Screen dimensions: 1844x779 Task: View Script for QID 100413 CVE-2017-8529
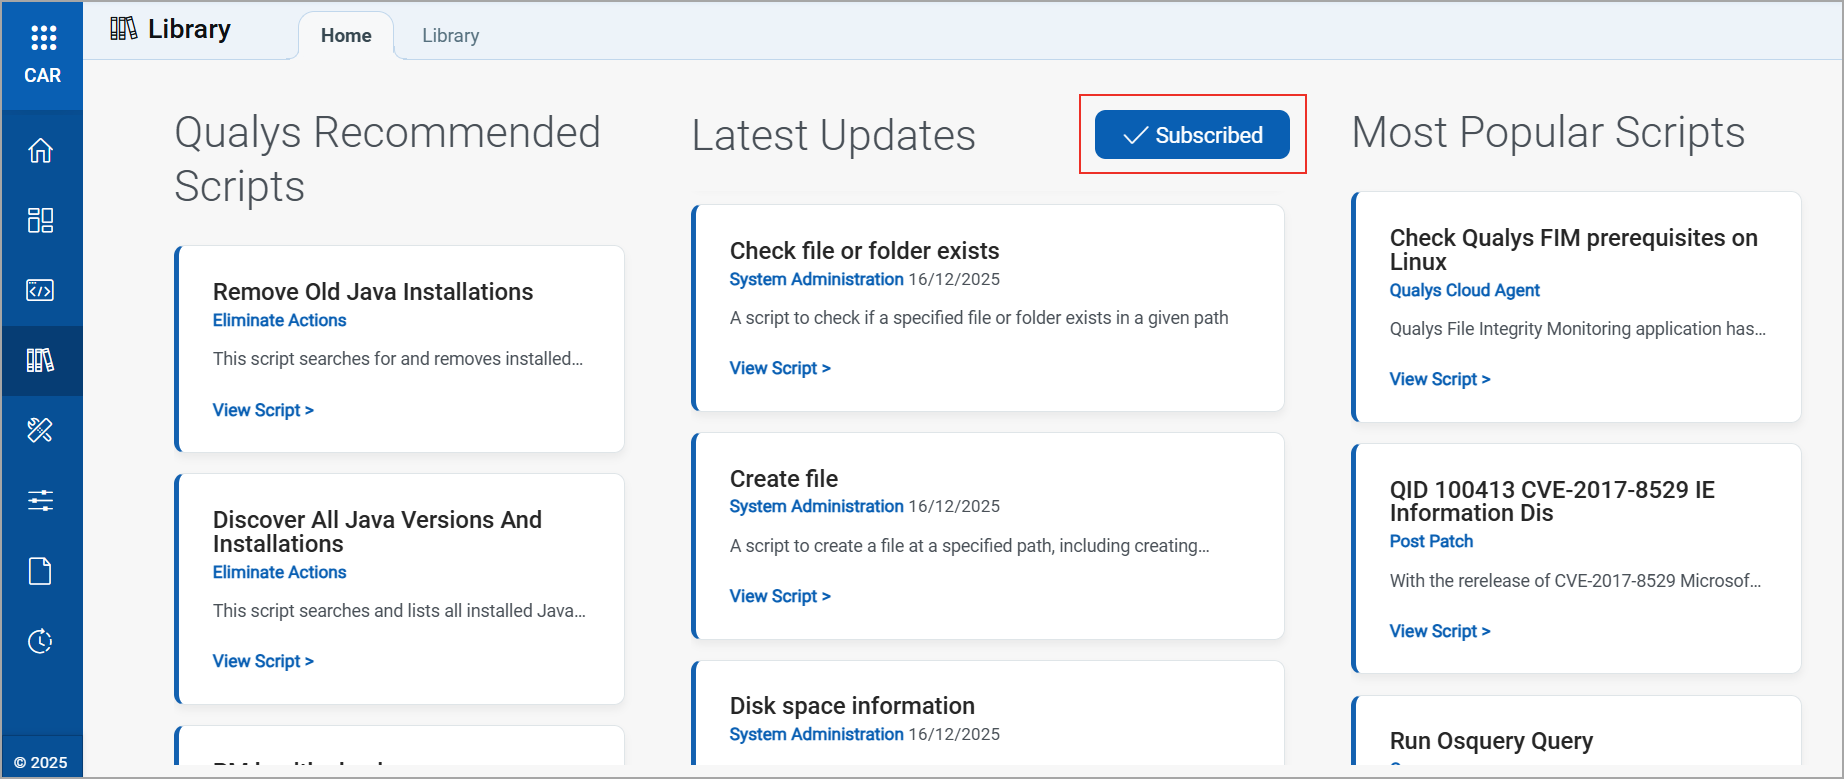(1440, 631)
